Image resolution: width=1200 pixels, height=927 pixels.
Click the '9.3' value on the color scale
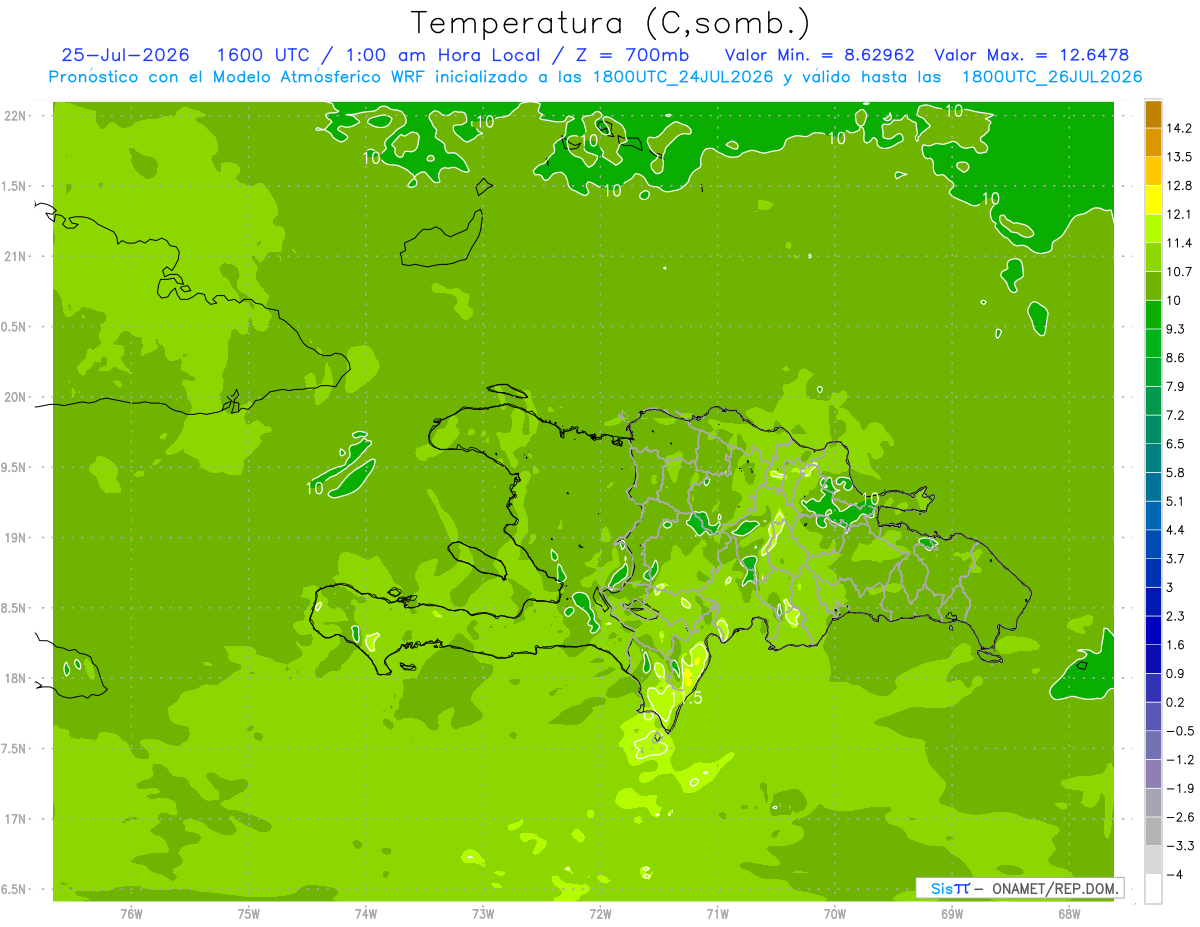point(1175,329)
